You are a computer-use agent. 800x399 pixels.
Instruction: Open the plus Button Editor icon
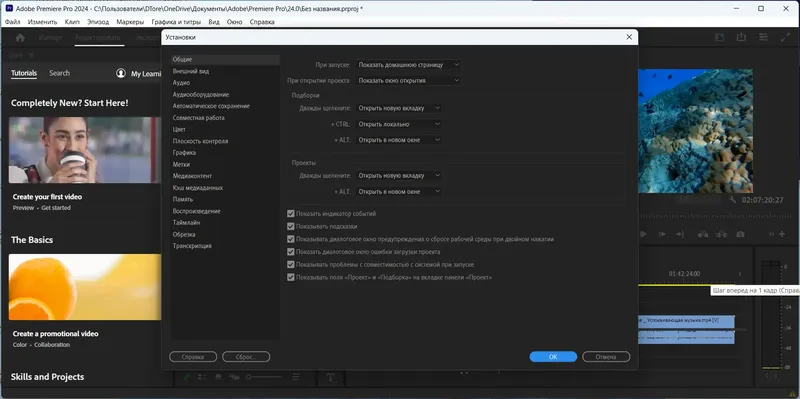pos(782,234)
